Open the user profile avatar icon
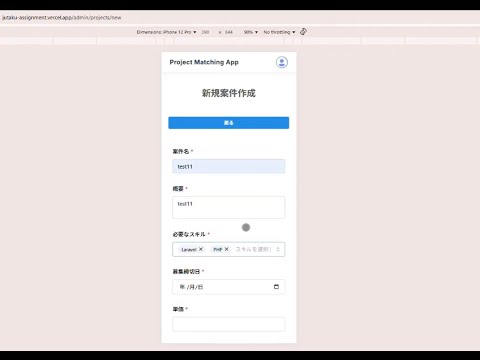480x360 pixels. 282,62
